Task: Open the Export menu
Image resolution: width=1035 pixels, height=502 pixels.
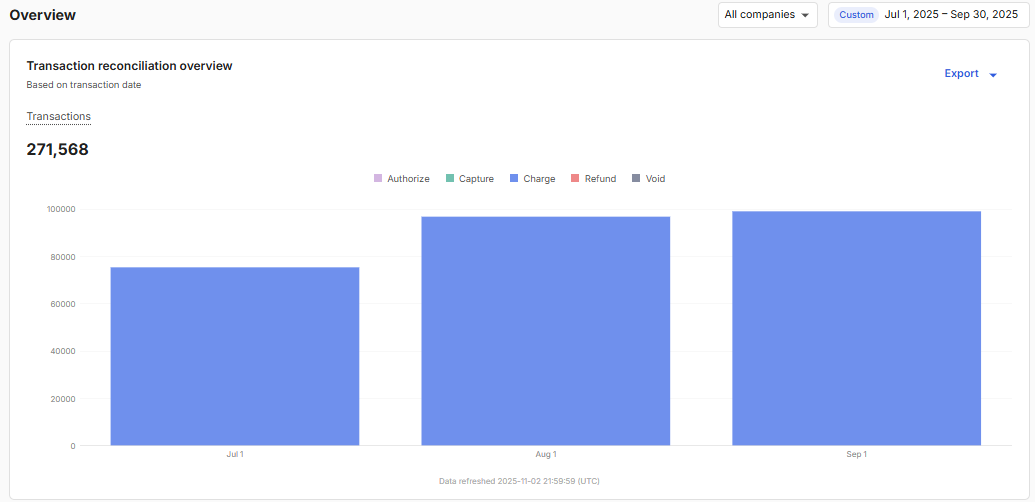Action: pos(970,74)
